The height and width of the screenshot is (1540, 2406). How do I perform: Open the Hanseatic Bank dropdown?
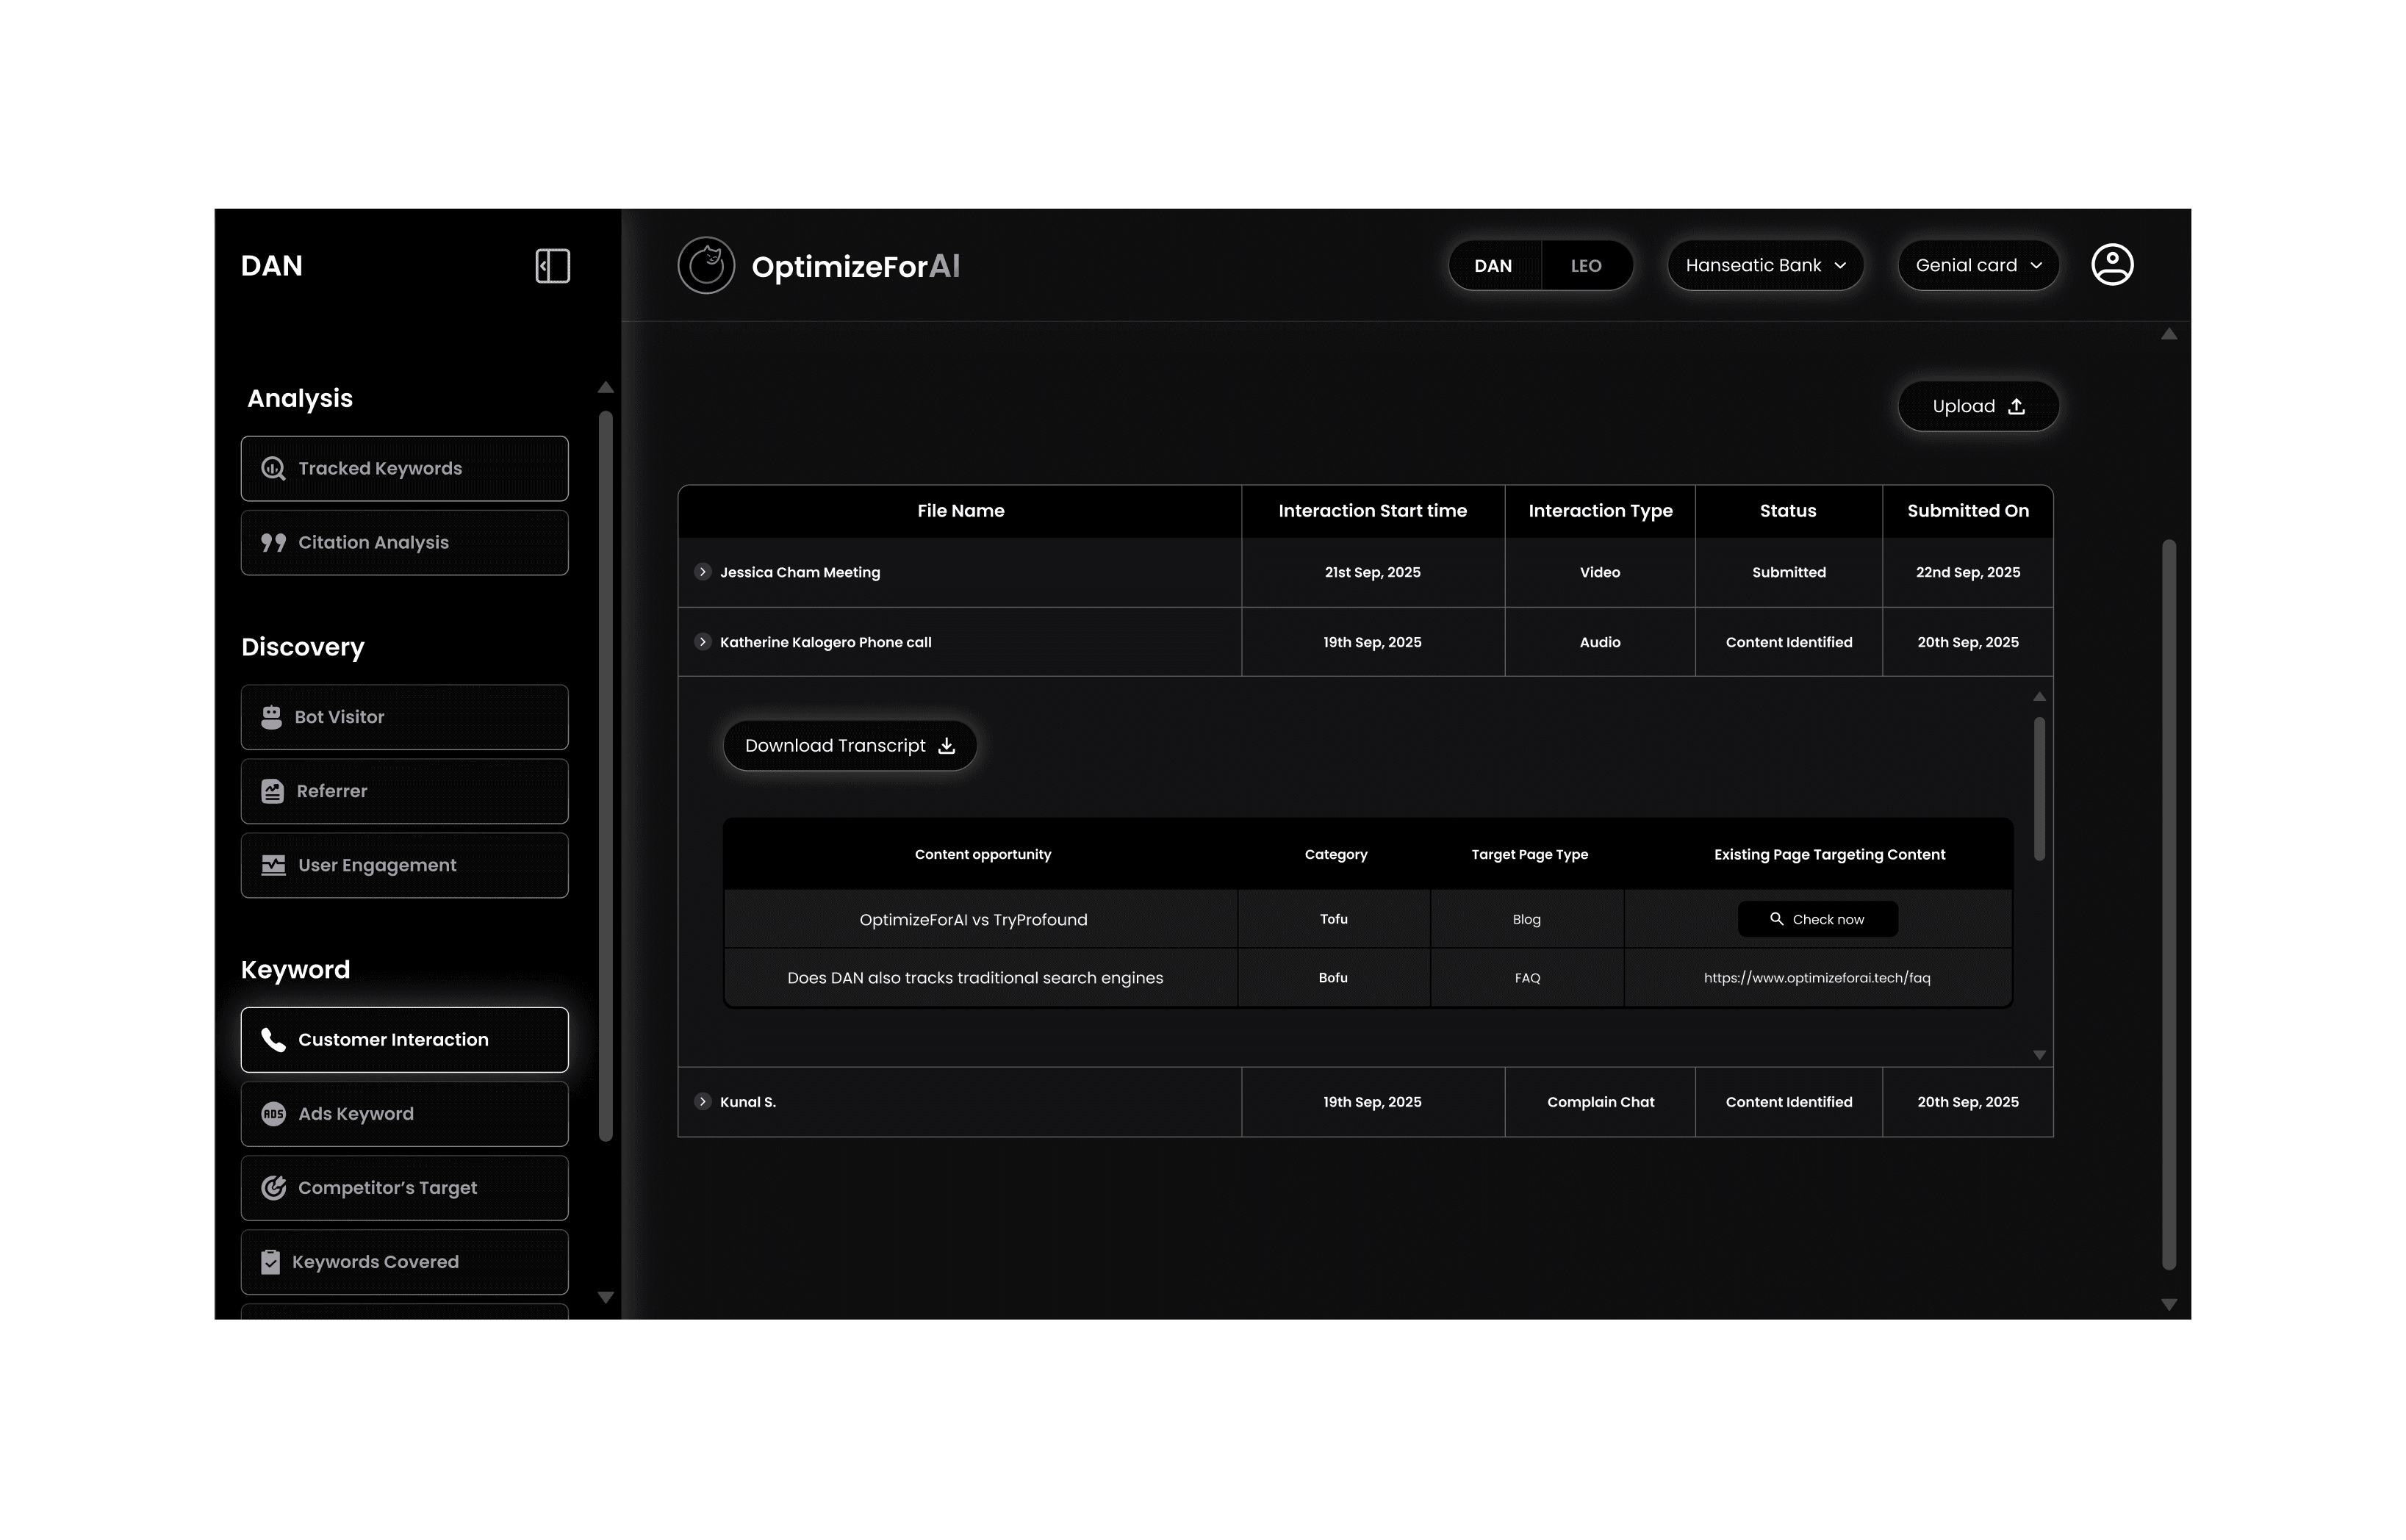pyautogui.click(x=1765, y=265)
